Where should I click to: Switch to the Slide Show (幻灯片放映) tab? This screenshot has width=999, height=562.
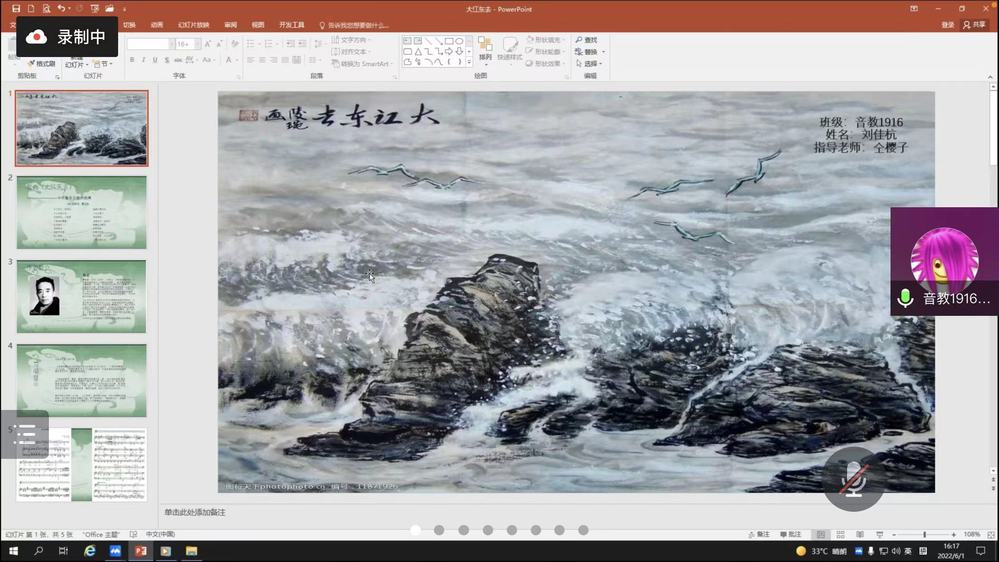pos(194,25)
